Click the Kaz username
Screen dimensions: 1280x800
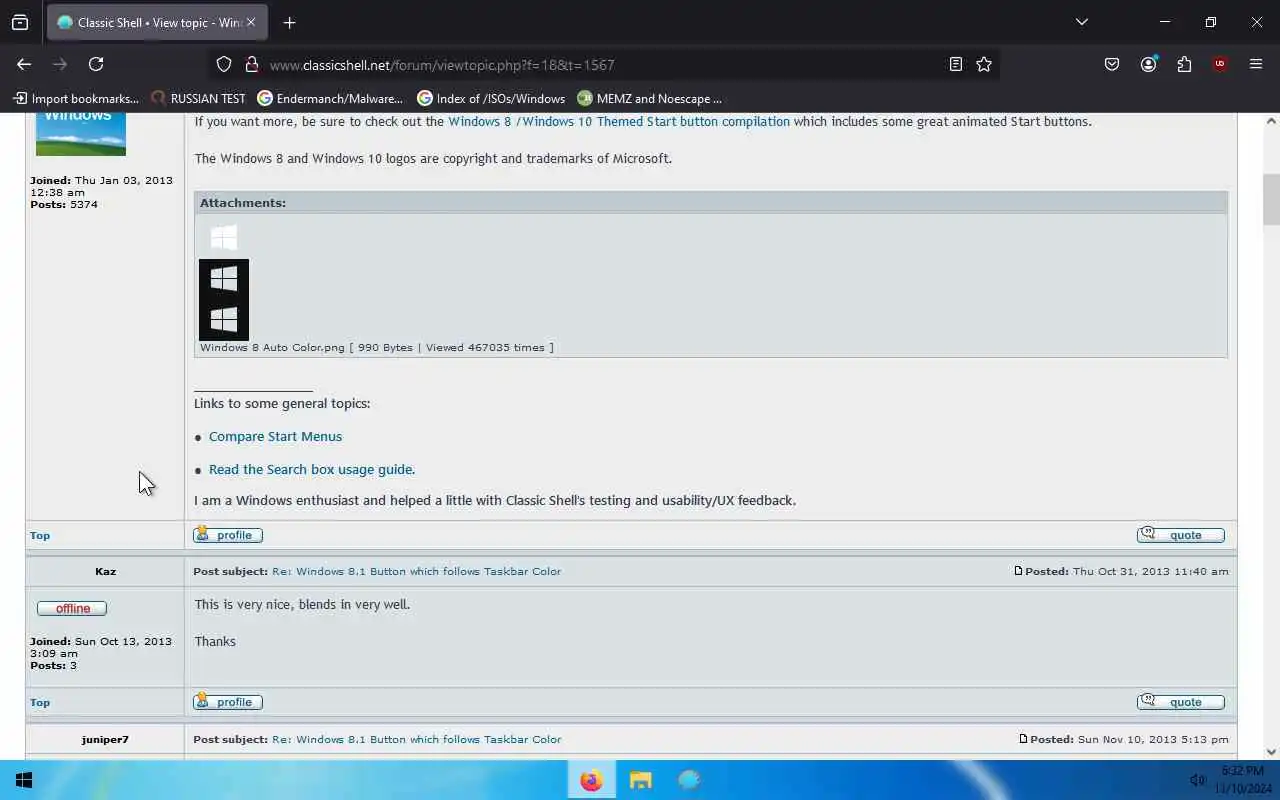(x=105, y=571)
